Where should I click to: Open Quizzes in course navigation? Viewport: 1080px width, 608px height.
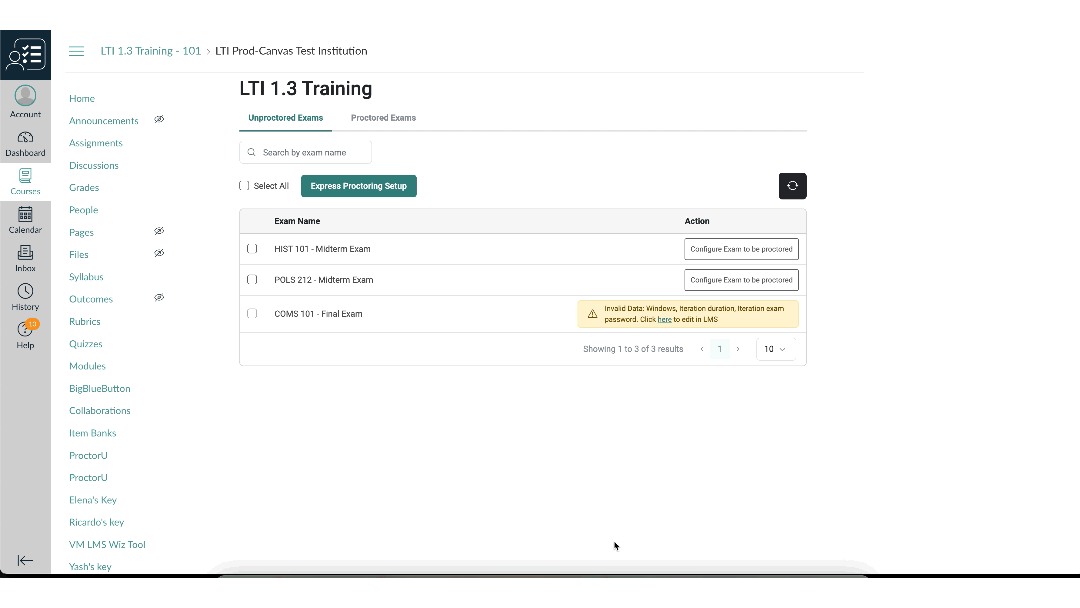point(85,344)
